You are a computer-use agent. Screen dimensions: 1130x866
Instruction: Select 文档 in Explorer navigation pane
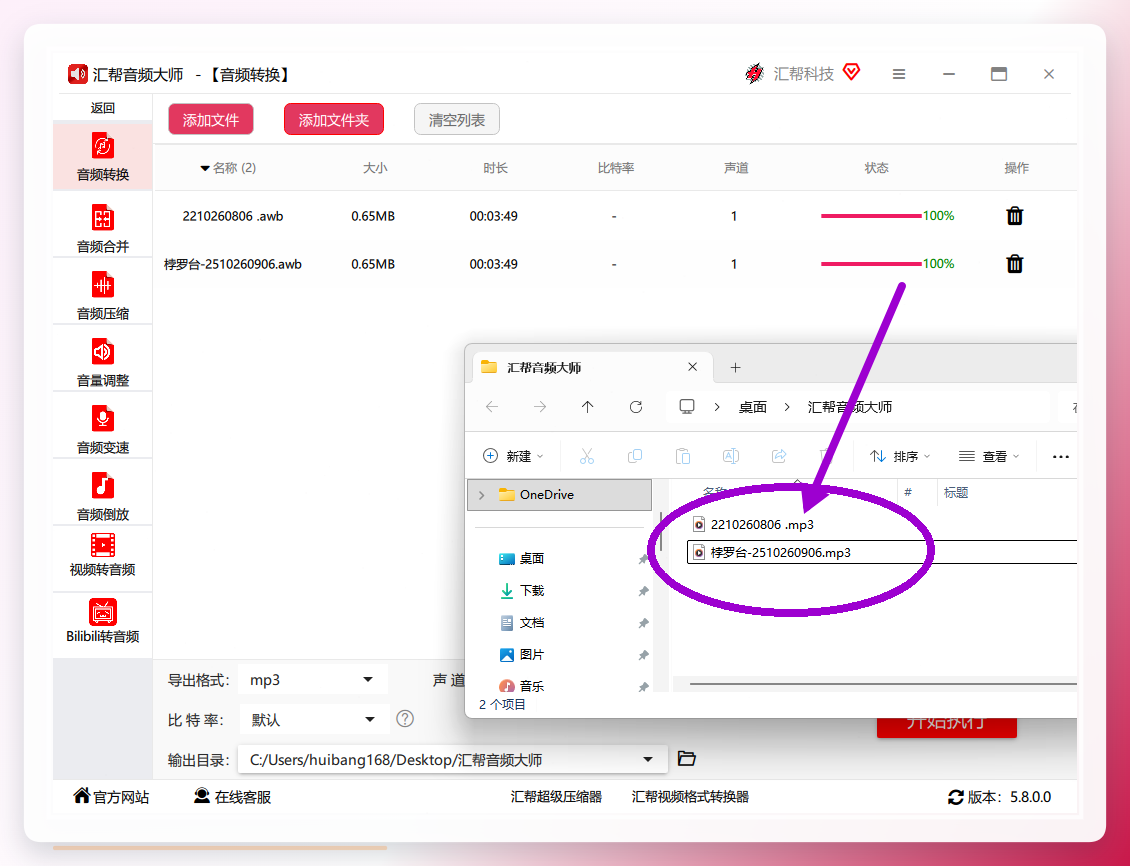532,622
